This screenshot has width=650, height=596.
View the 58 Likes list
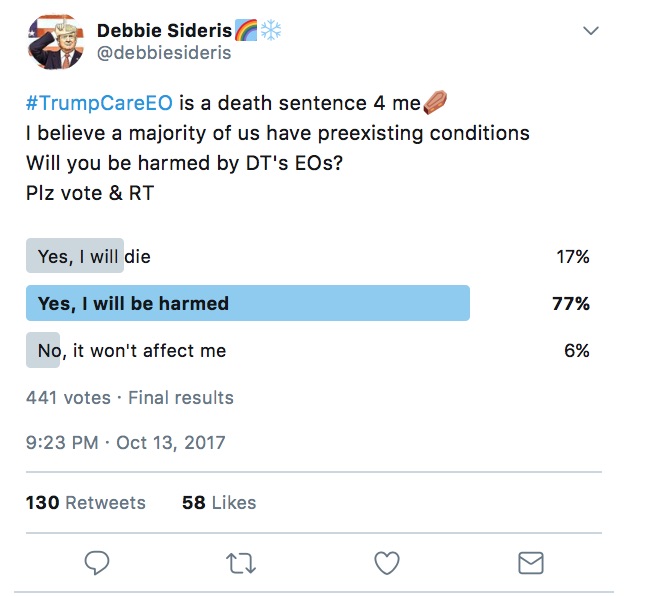[x=219, y=503]
